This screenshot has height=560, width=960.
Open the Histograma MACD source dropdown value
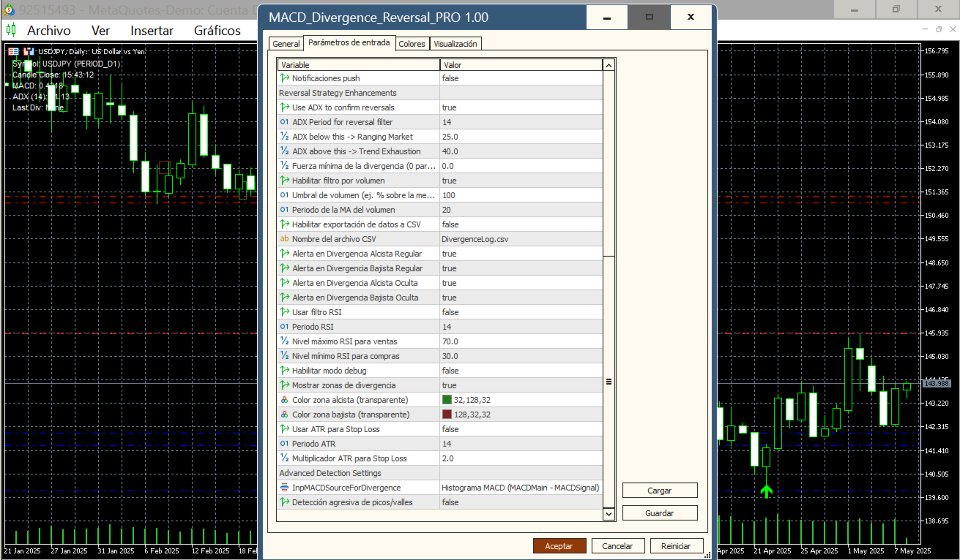[521, 488]
